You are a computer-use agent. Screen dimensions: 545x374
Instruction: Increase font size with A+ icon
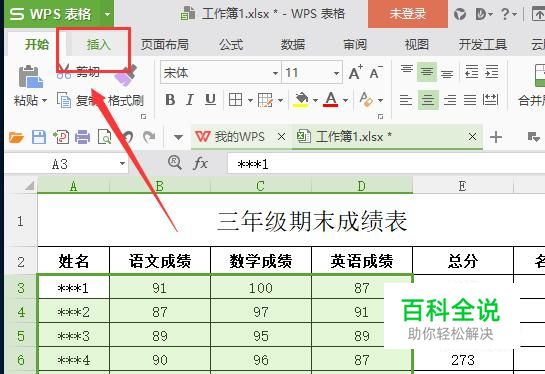356,73
